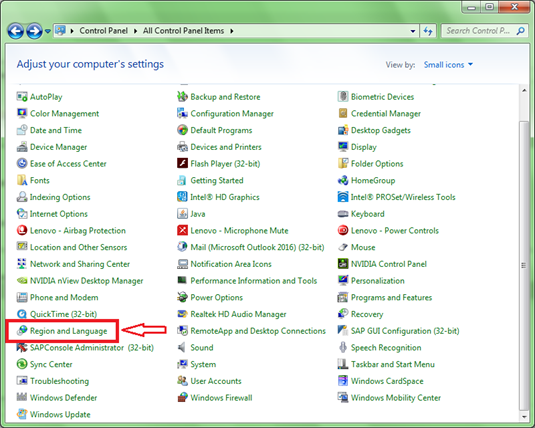This screenshot has width=535, height=428.
Task: Click the Windows Firewall icon
Action: click(x=182, y=397)
